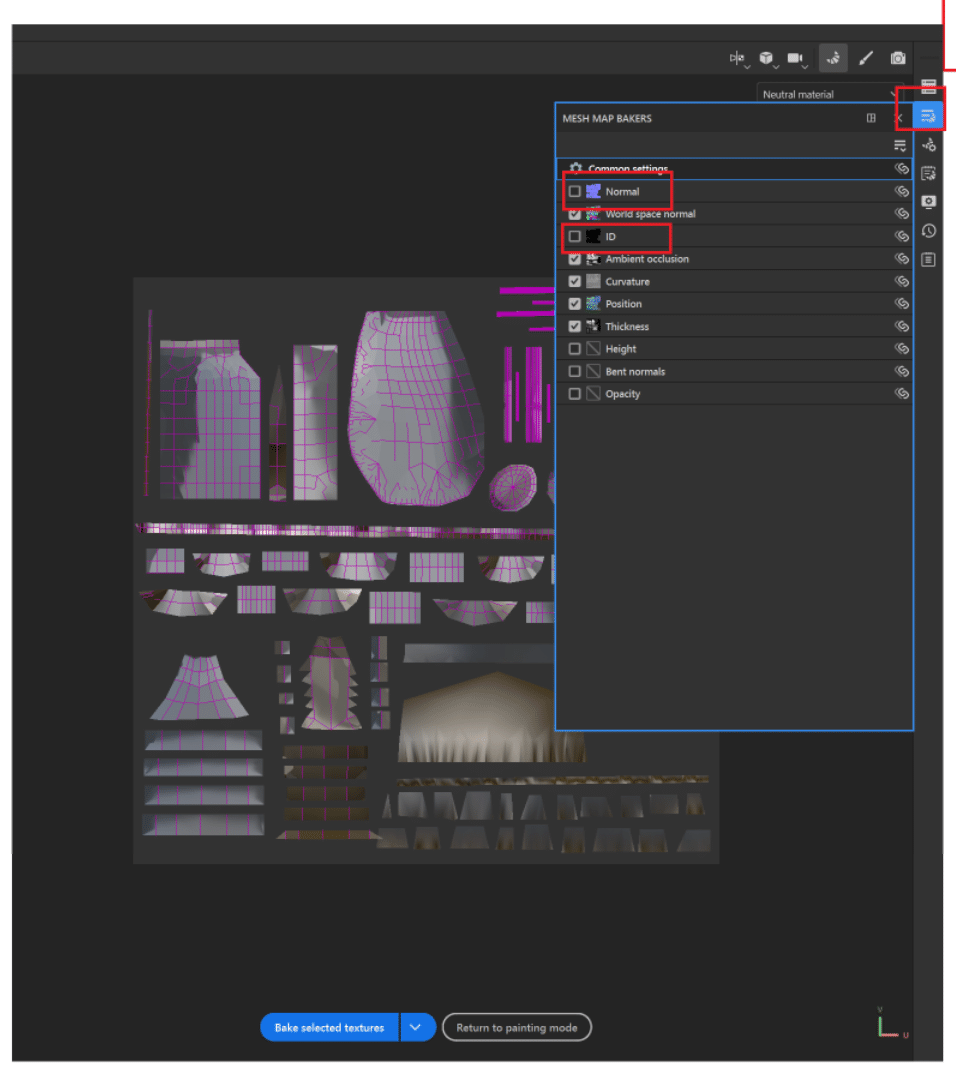This screenshot has width=956, height=1091.
Task: Expand the small arrow under symmetry icon
Action: (747, 67)
